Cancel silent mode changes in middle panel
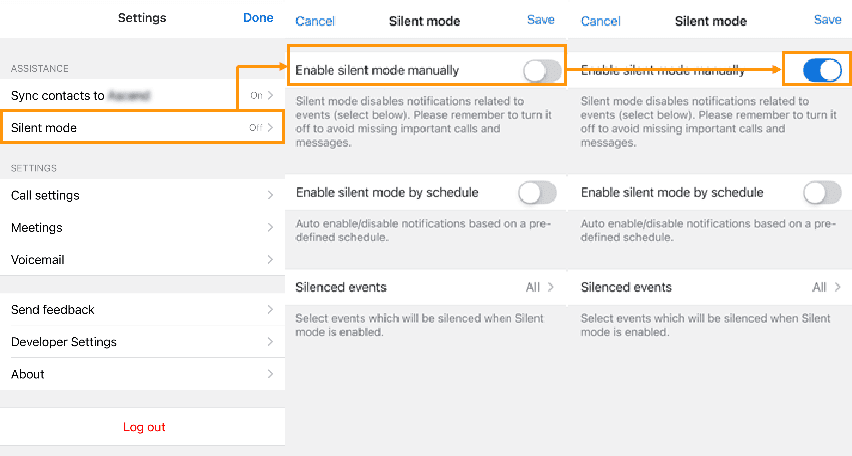 [315, 20]
